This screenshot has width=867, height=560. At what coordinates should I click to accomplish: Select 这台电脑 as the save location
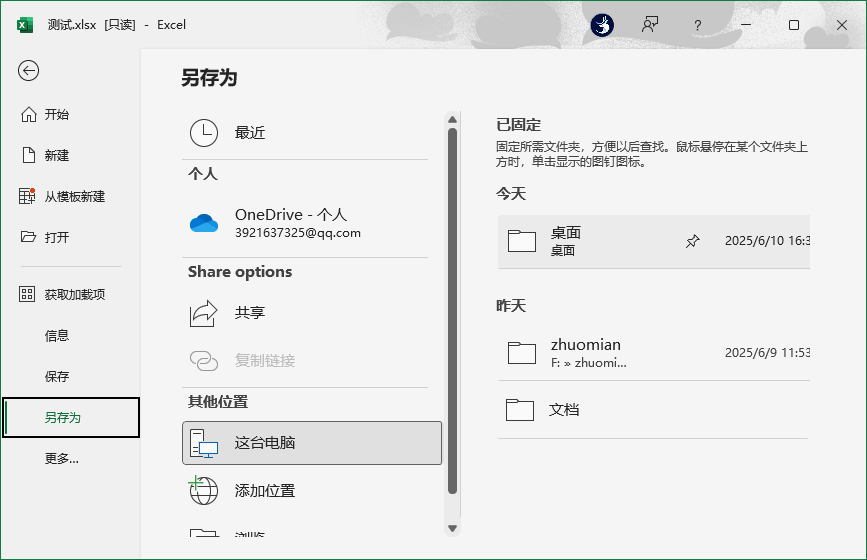(x=312, y=443)
